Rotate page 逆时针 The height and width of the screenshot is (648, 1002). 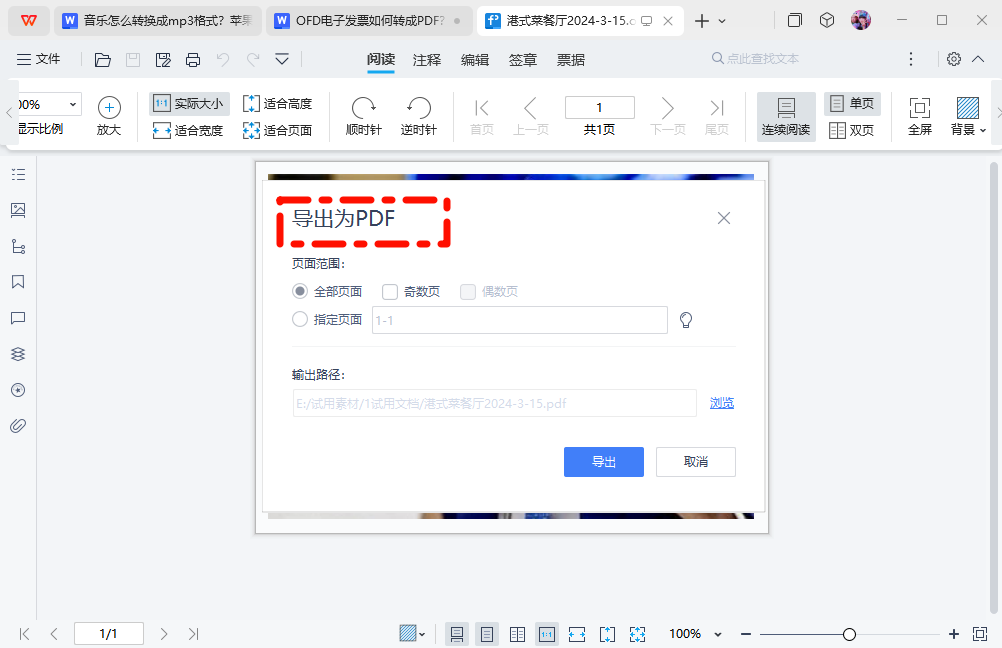click(419, 116)
